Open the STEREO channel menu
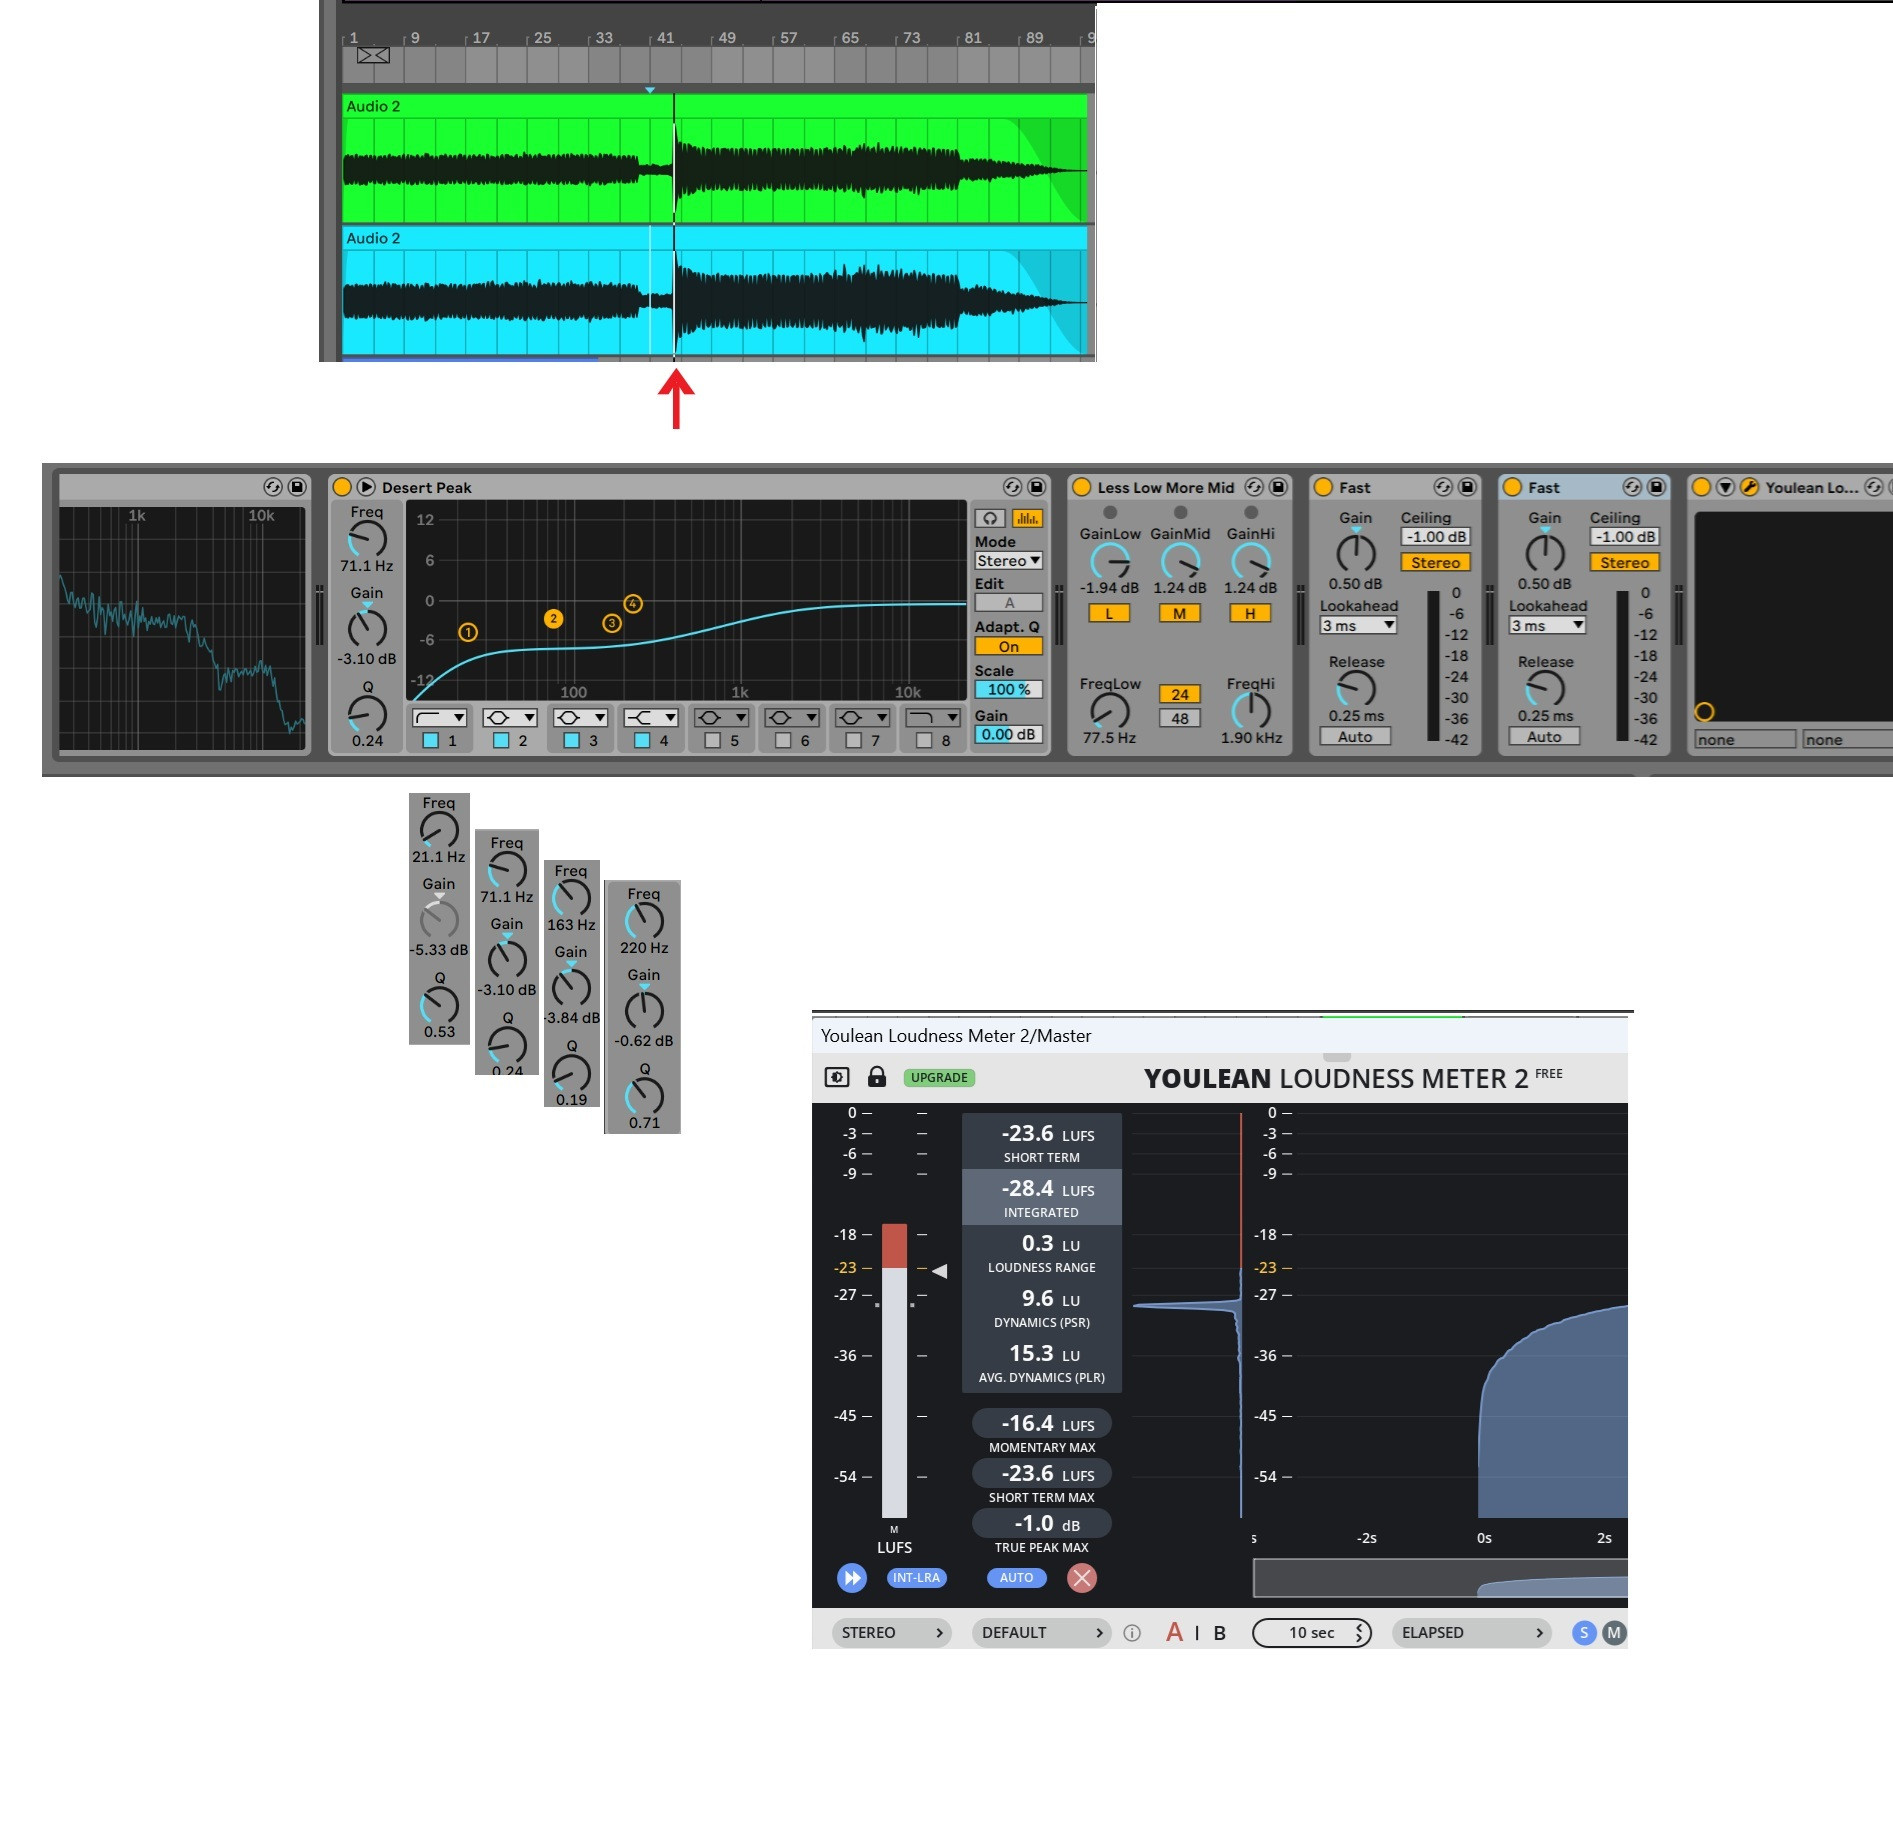The height and width of the screenshot is (1826, 1893). tap(891, 1633)
